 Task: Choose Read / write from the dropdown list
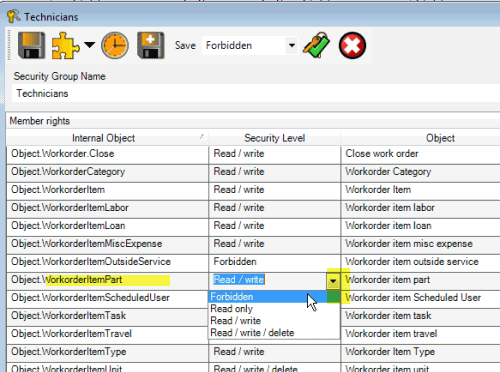tap(274, 321)
